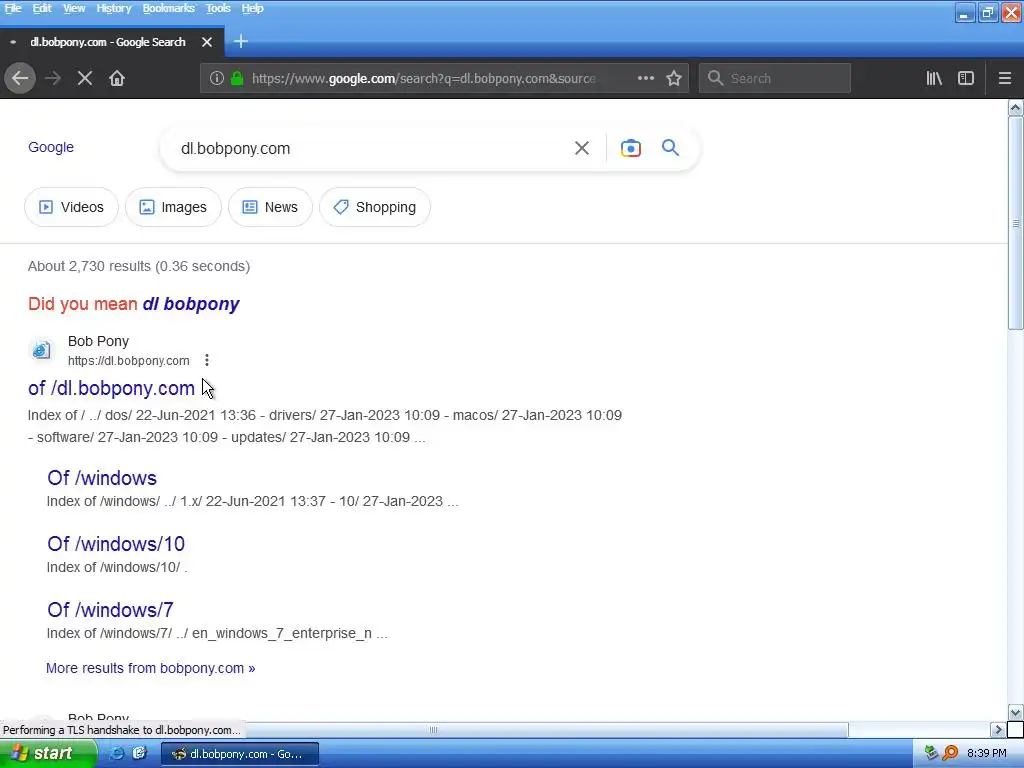Click the grayed forward arrow button
The height and width of the screenshot is (768, 1024).
coord(53,78)
